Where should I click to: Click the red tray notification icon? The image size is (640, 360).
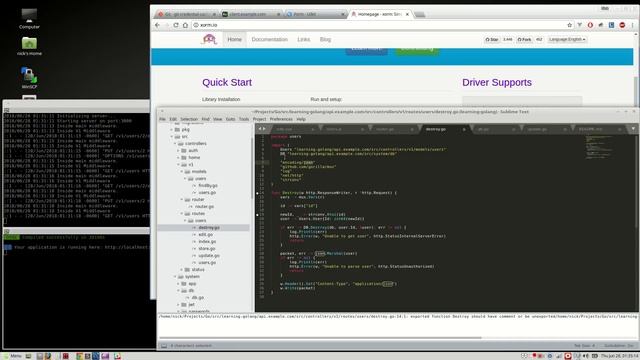click(x=568, y=356)
